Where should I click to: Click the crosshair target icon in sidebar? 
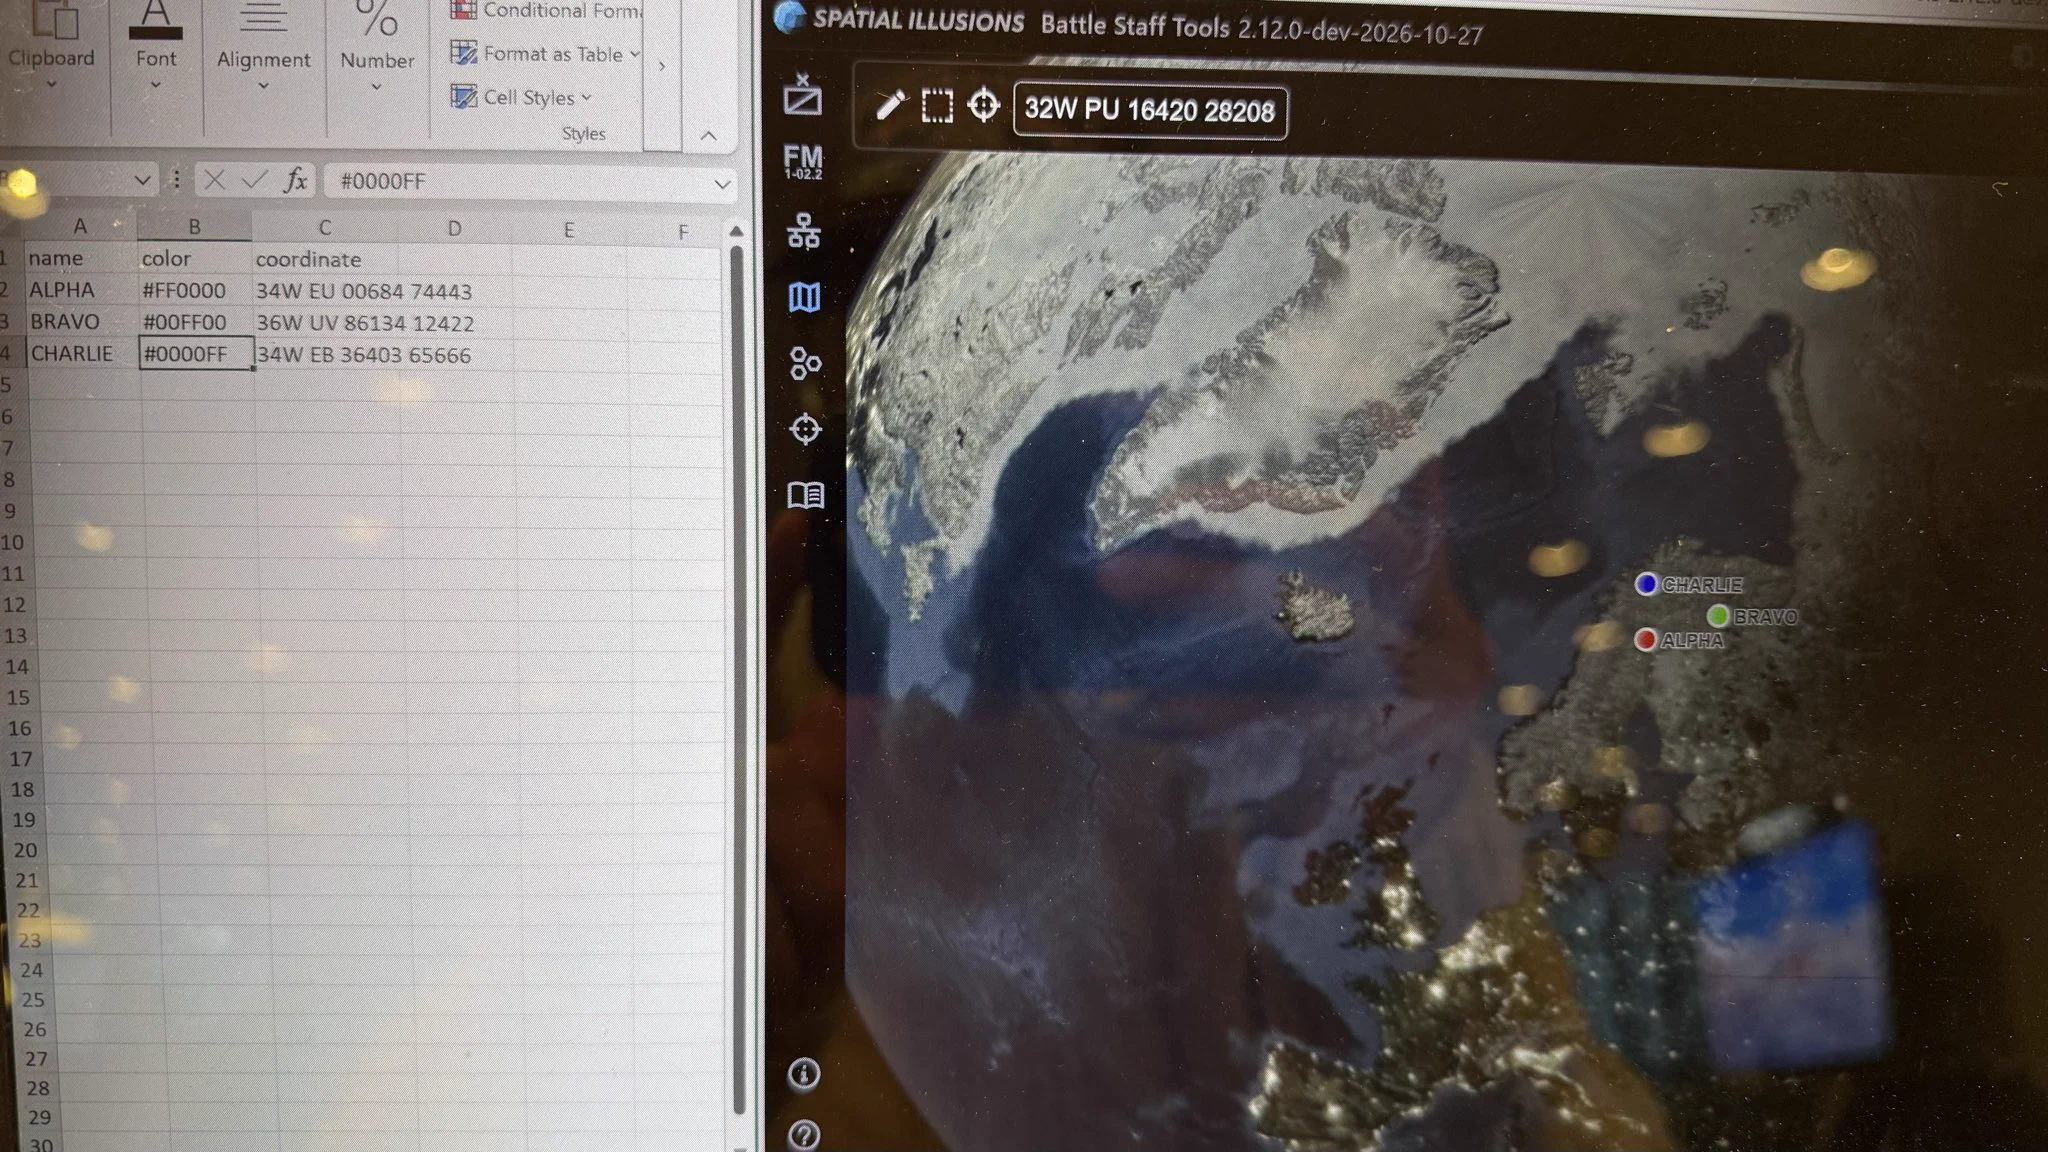click(805, 429)
